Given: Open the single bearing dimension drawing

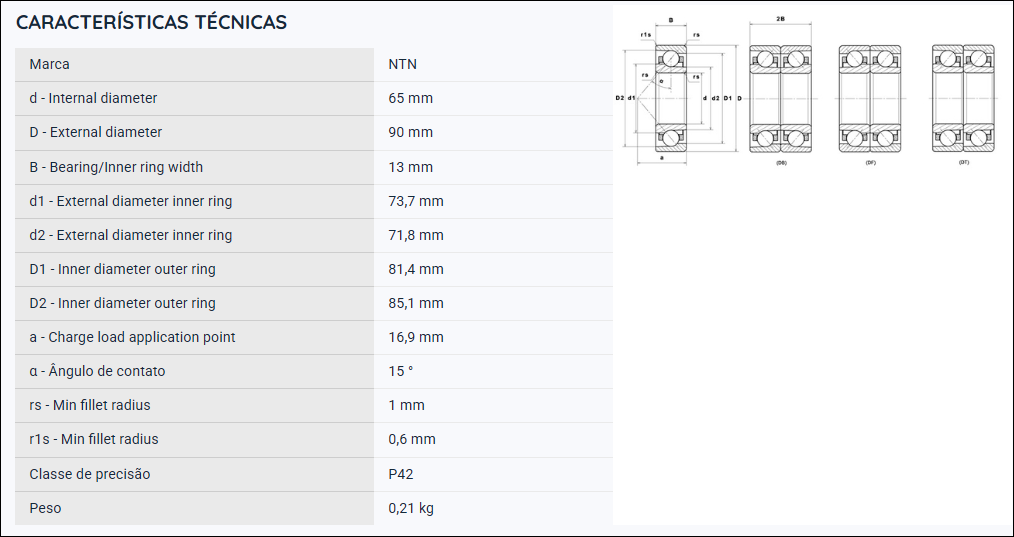Looking at the screenshot, I should tap(676, 92).
